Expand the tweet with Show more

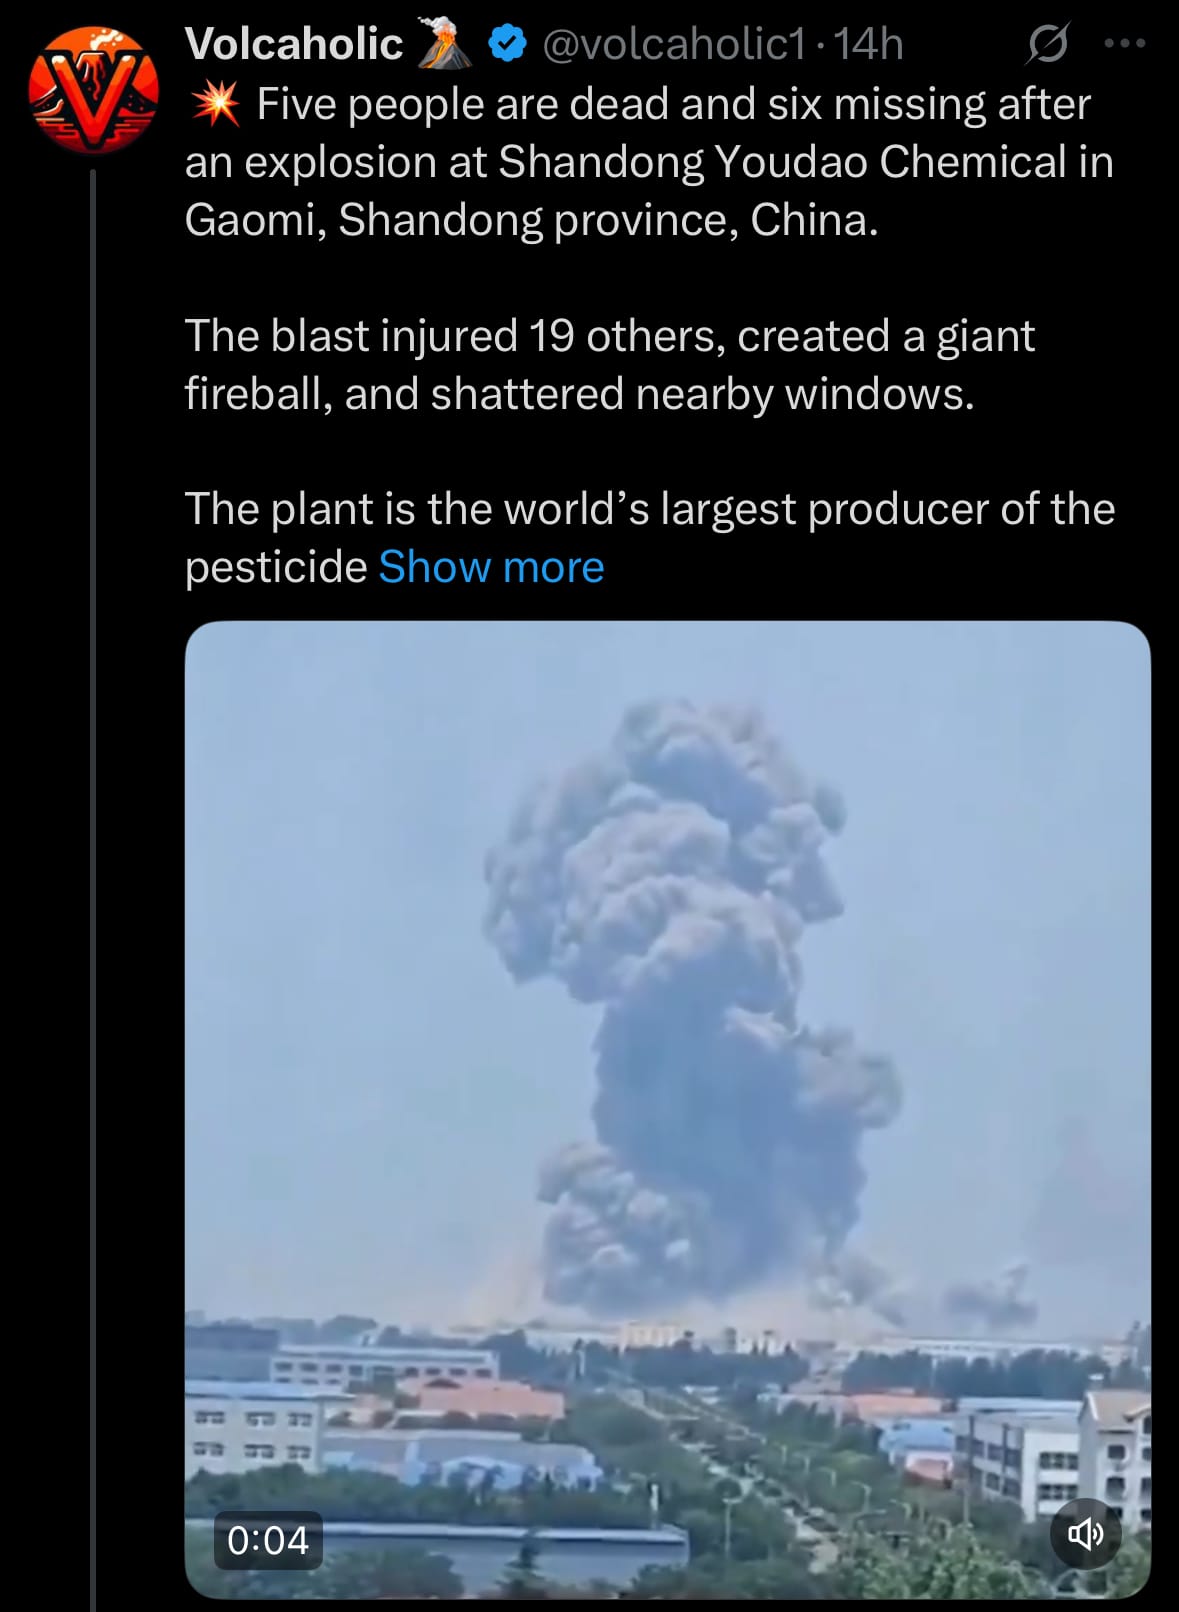491,567
